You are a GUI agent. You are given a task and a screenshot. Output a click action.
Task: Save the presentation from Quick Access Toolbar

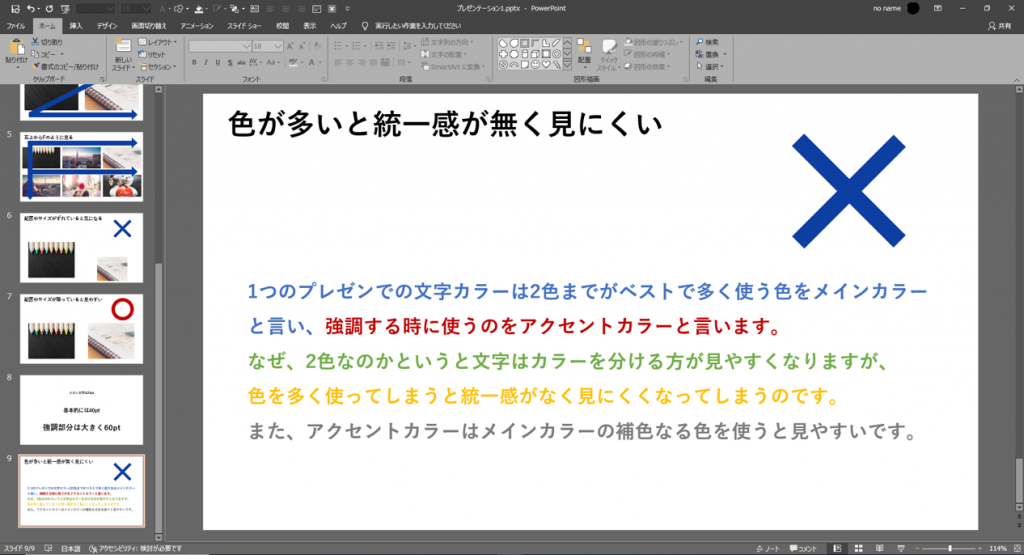coord(15,8)
